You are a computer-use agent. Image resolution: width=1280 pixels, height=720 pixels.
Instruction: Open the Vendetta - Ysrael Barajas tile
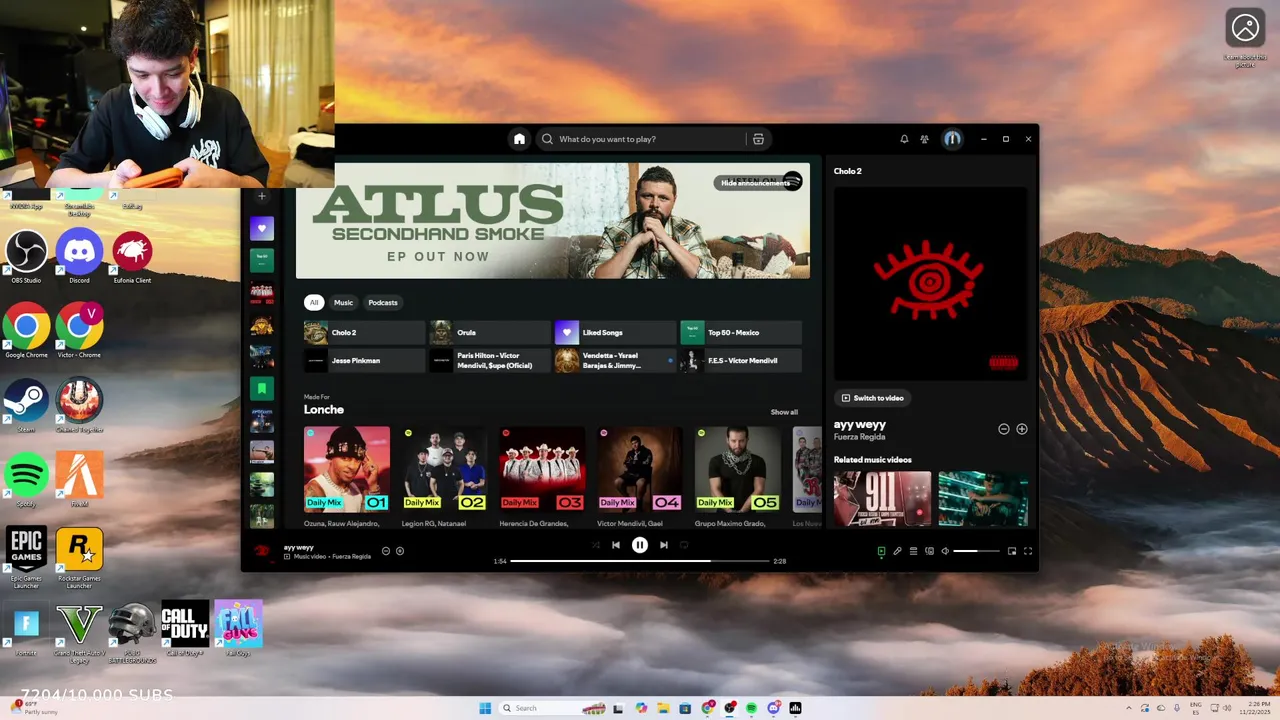click(x=616, y=360)
